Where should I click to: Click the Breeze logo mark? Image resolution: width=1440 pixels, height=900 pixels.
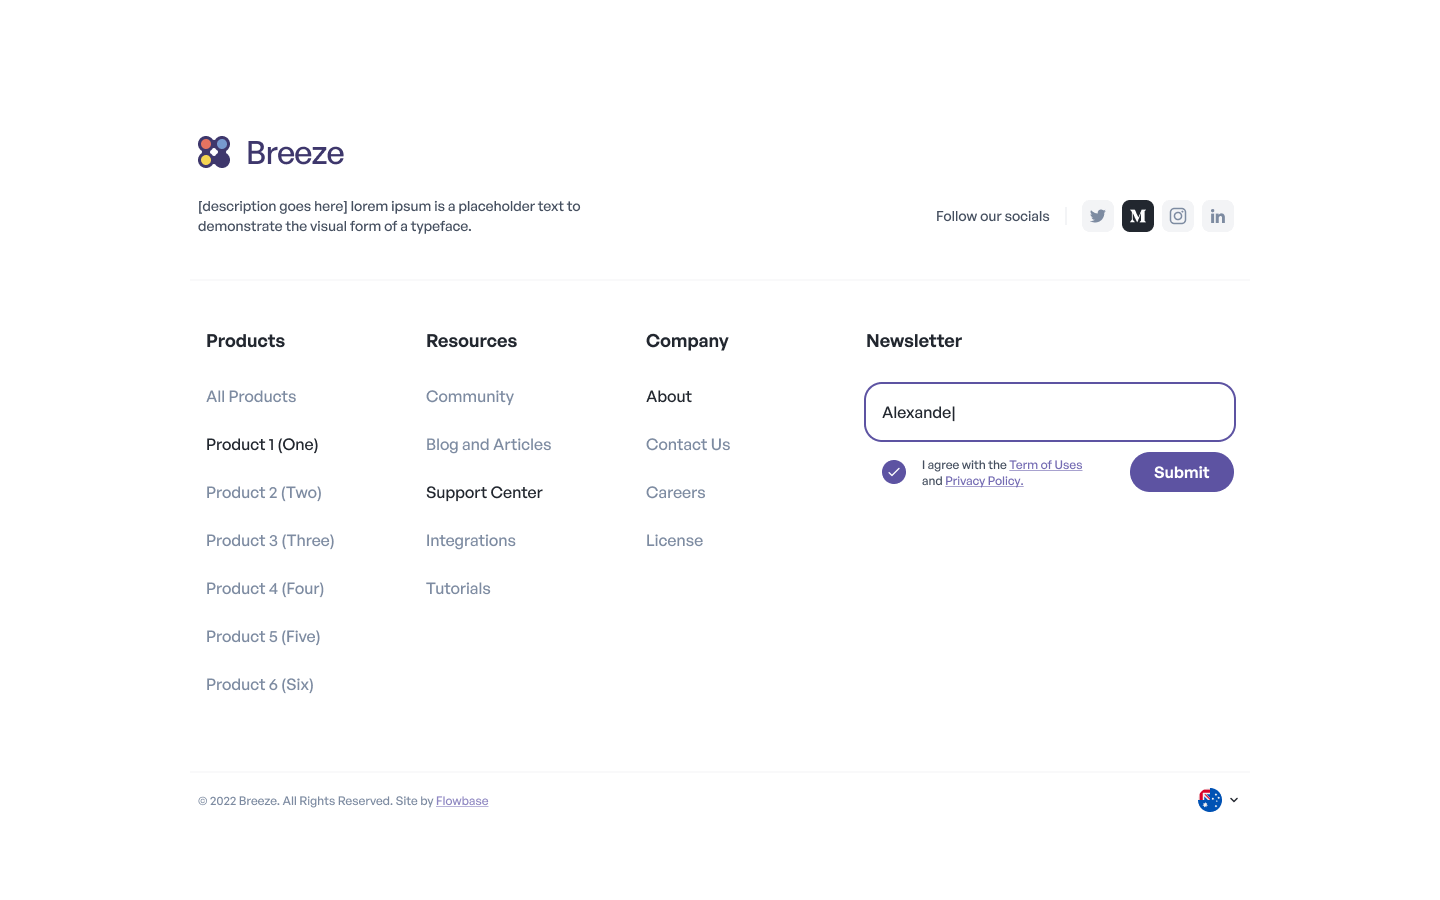coord(213,151)
